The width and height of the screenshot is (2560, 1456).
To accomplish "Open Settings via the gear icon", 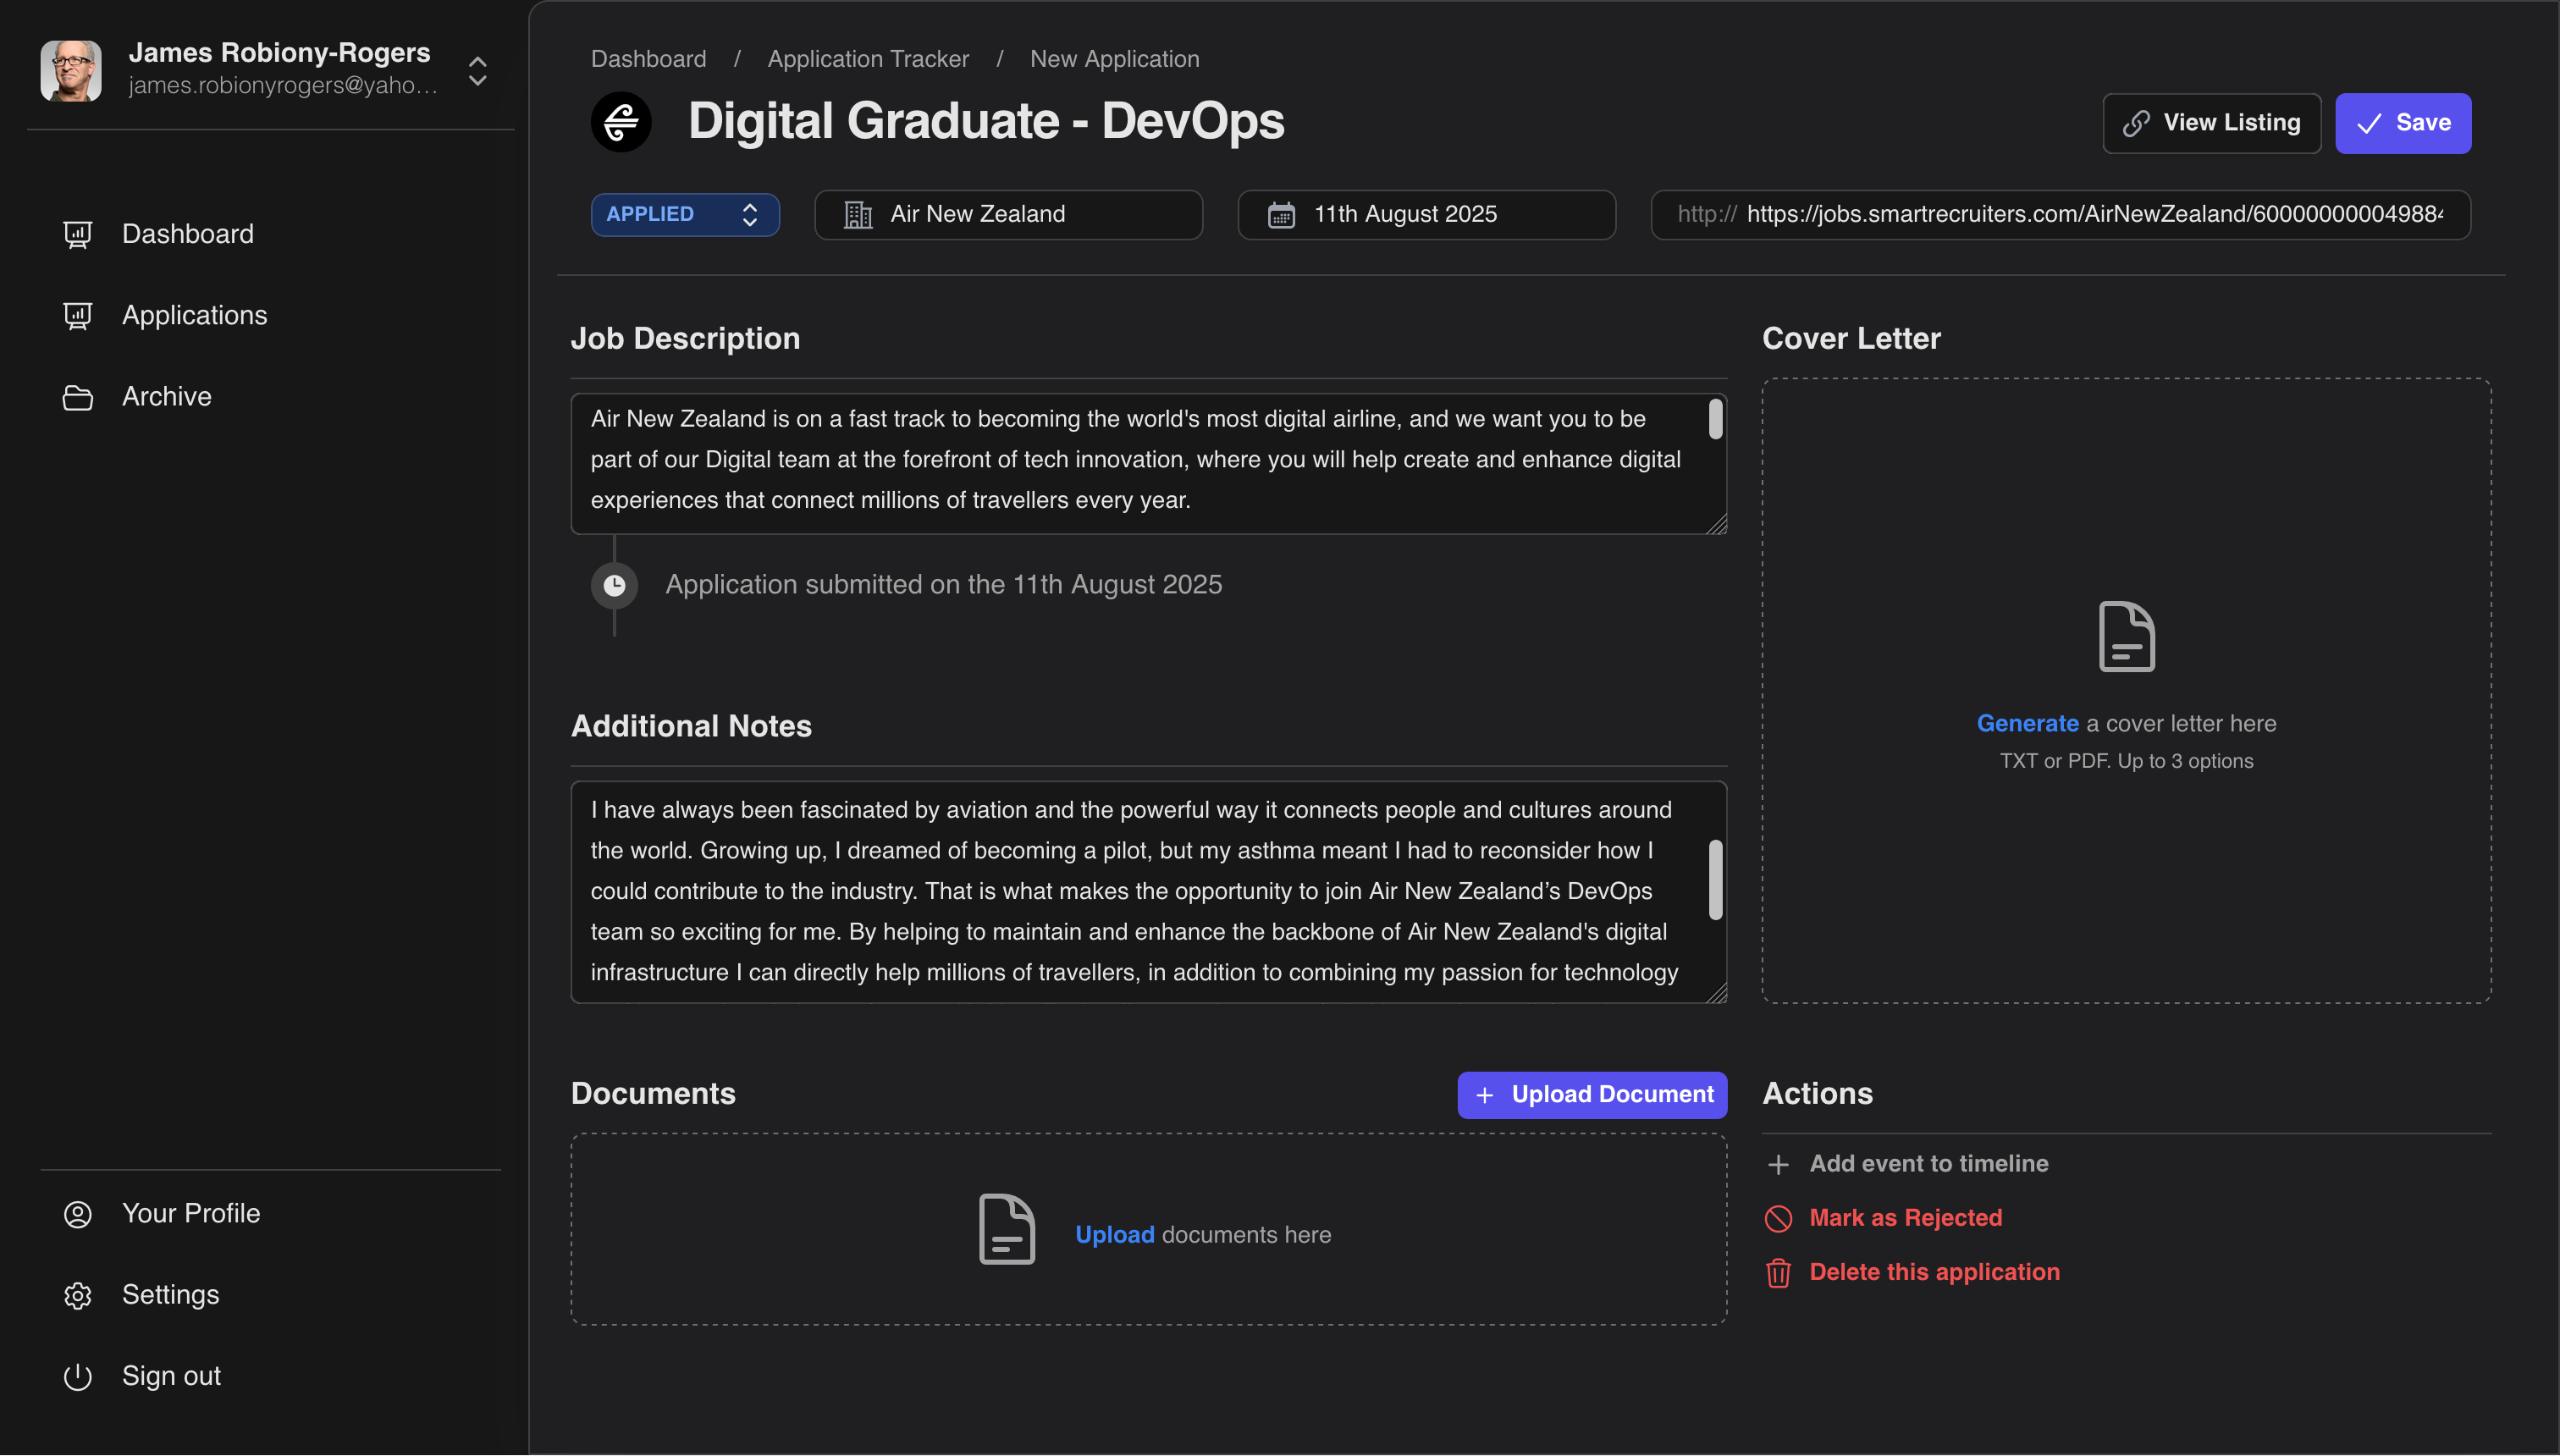I will (78, 1294).
